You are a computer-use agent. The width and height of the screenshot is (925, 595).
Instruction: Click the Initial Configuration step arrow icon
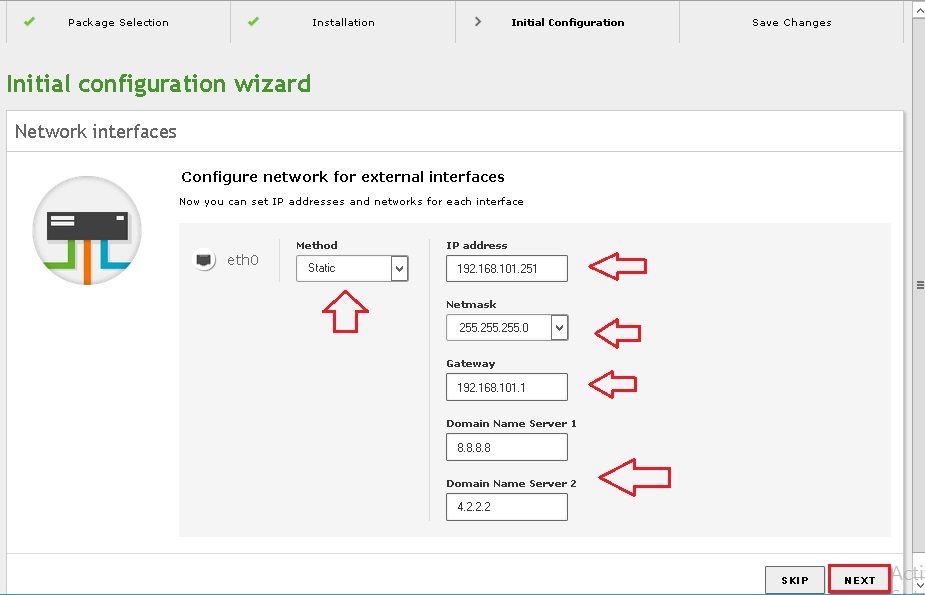[x=478, y=22]
